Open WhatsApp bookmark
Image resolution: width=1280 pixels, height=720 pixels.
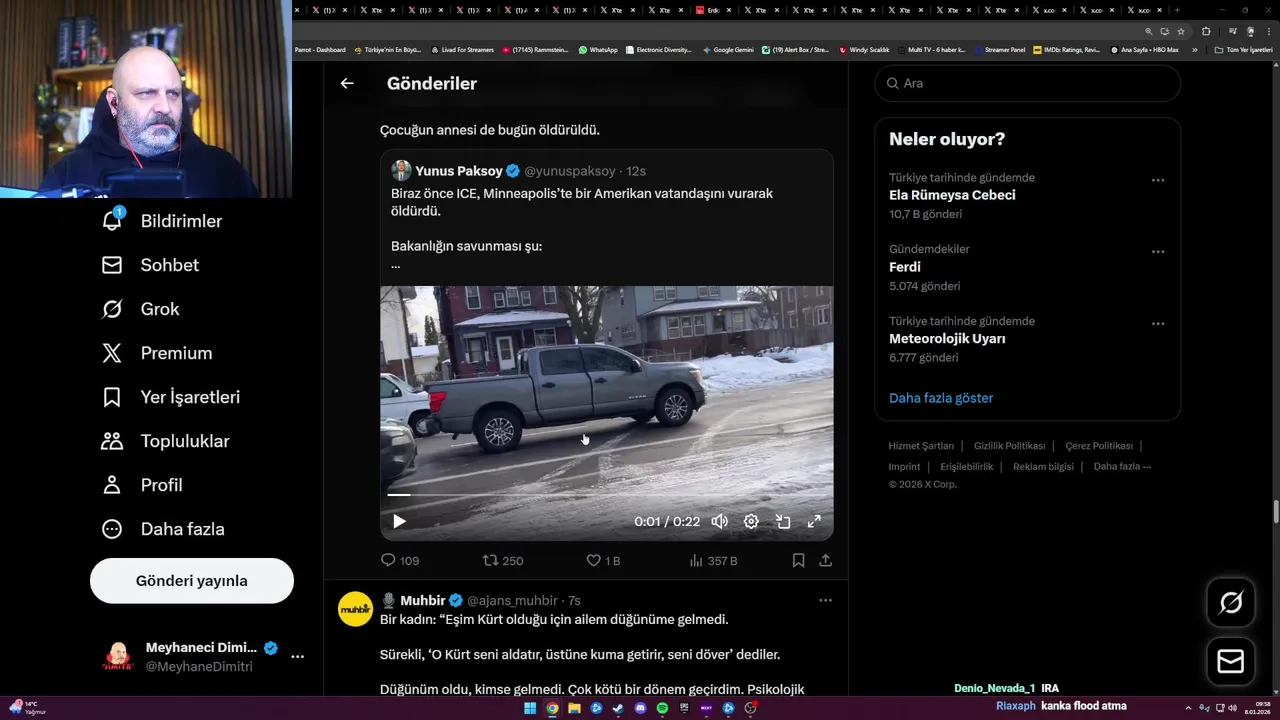[x=598, y=49]
